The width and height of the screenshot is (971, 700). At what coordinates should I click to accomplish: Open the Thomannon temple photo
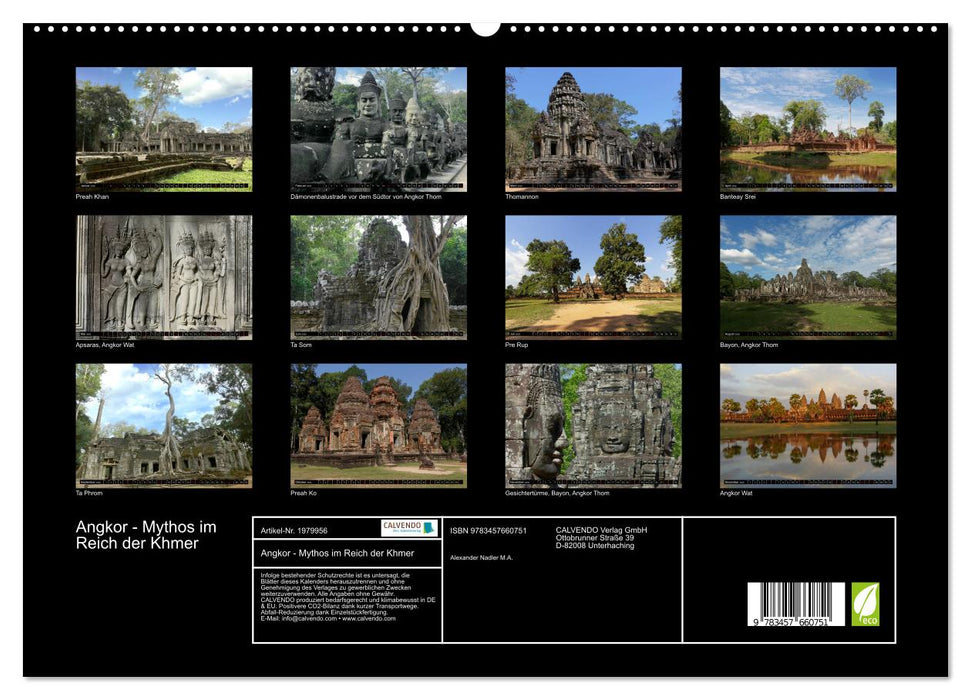[592, 130]
